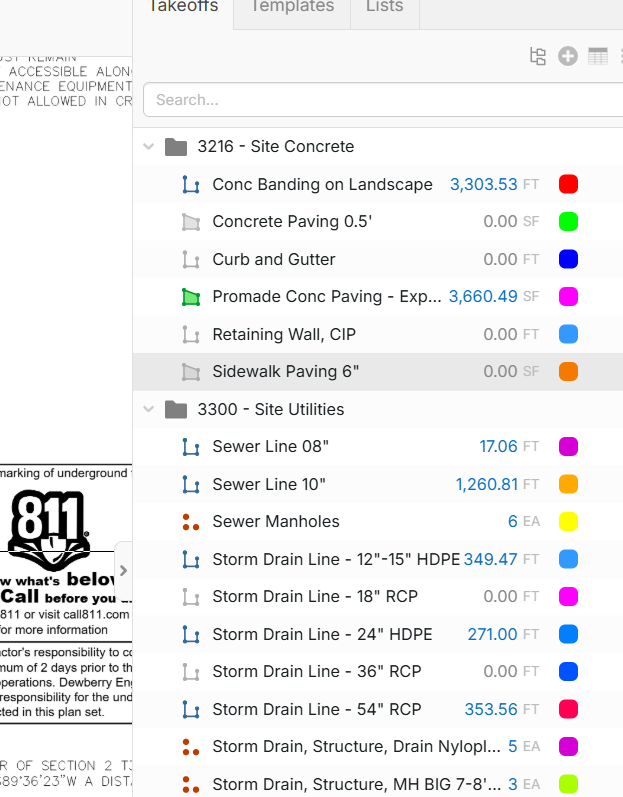
Task: Click the folder tree structure icon
Action: click(x=538, y=57)
